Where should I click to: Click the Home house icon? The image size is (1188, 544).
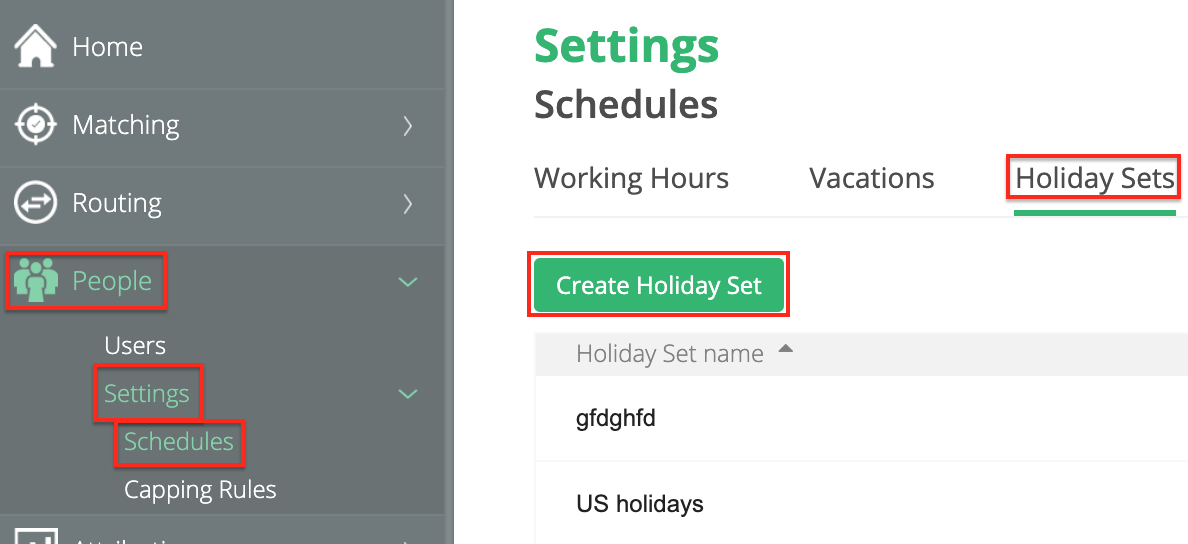point(35,46)
